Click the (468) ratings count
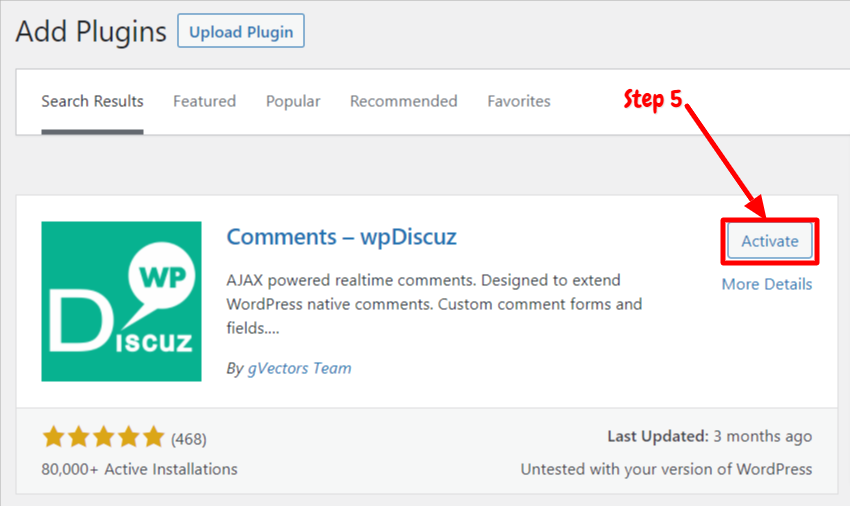The height and width of the screenshot is (506, 850). pyautogui.click(x=189, y=439)
